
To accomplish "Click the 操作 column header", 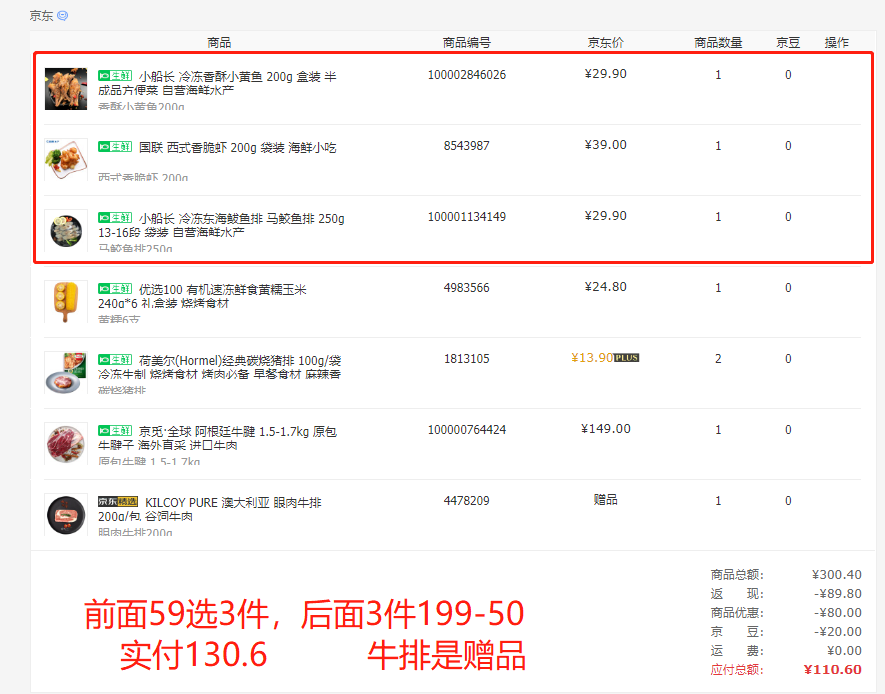I will point(836,43).
